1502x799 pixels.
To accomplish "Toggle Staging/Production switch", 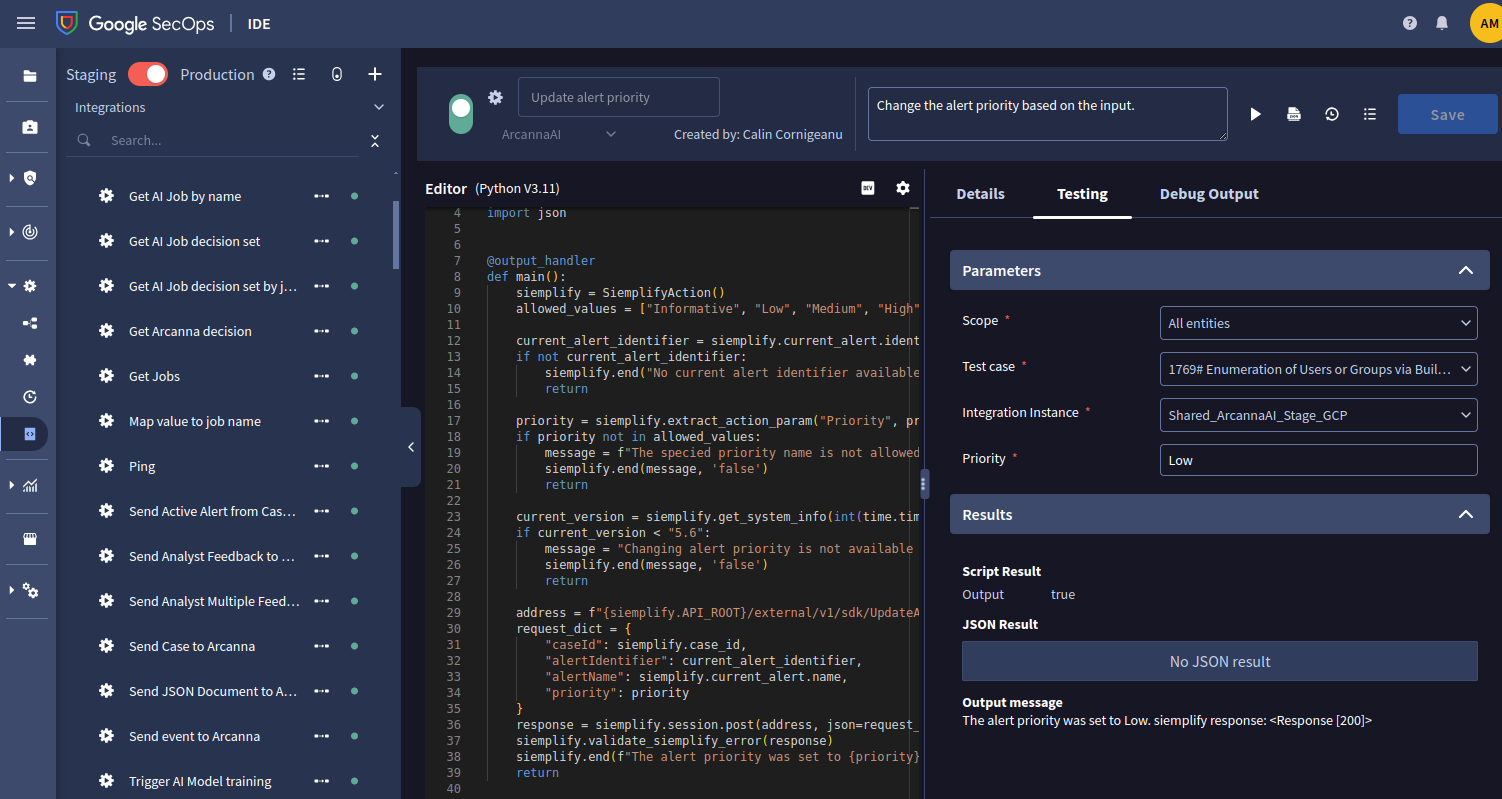I will (x=148, y=74).
